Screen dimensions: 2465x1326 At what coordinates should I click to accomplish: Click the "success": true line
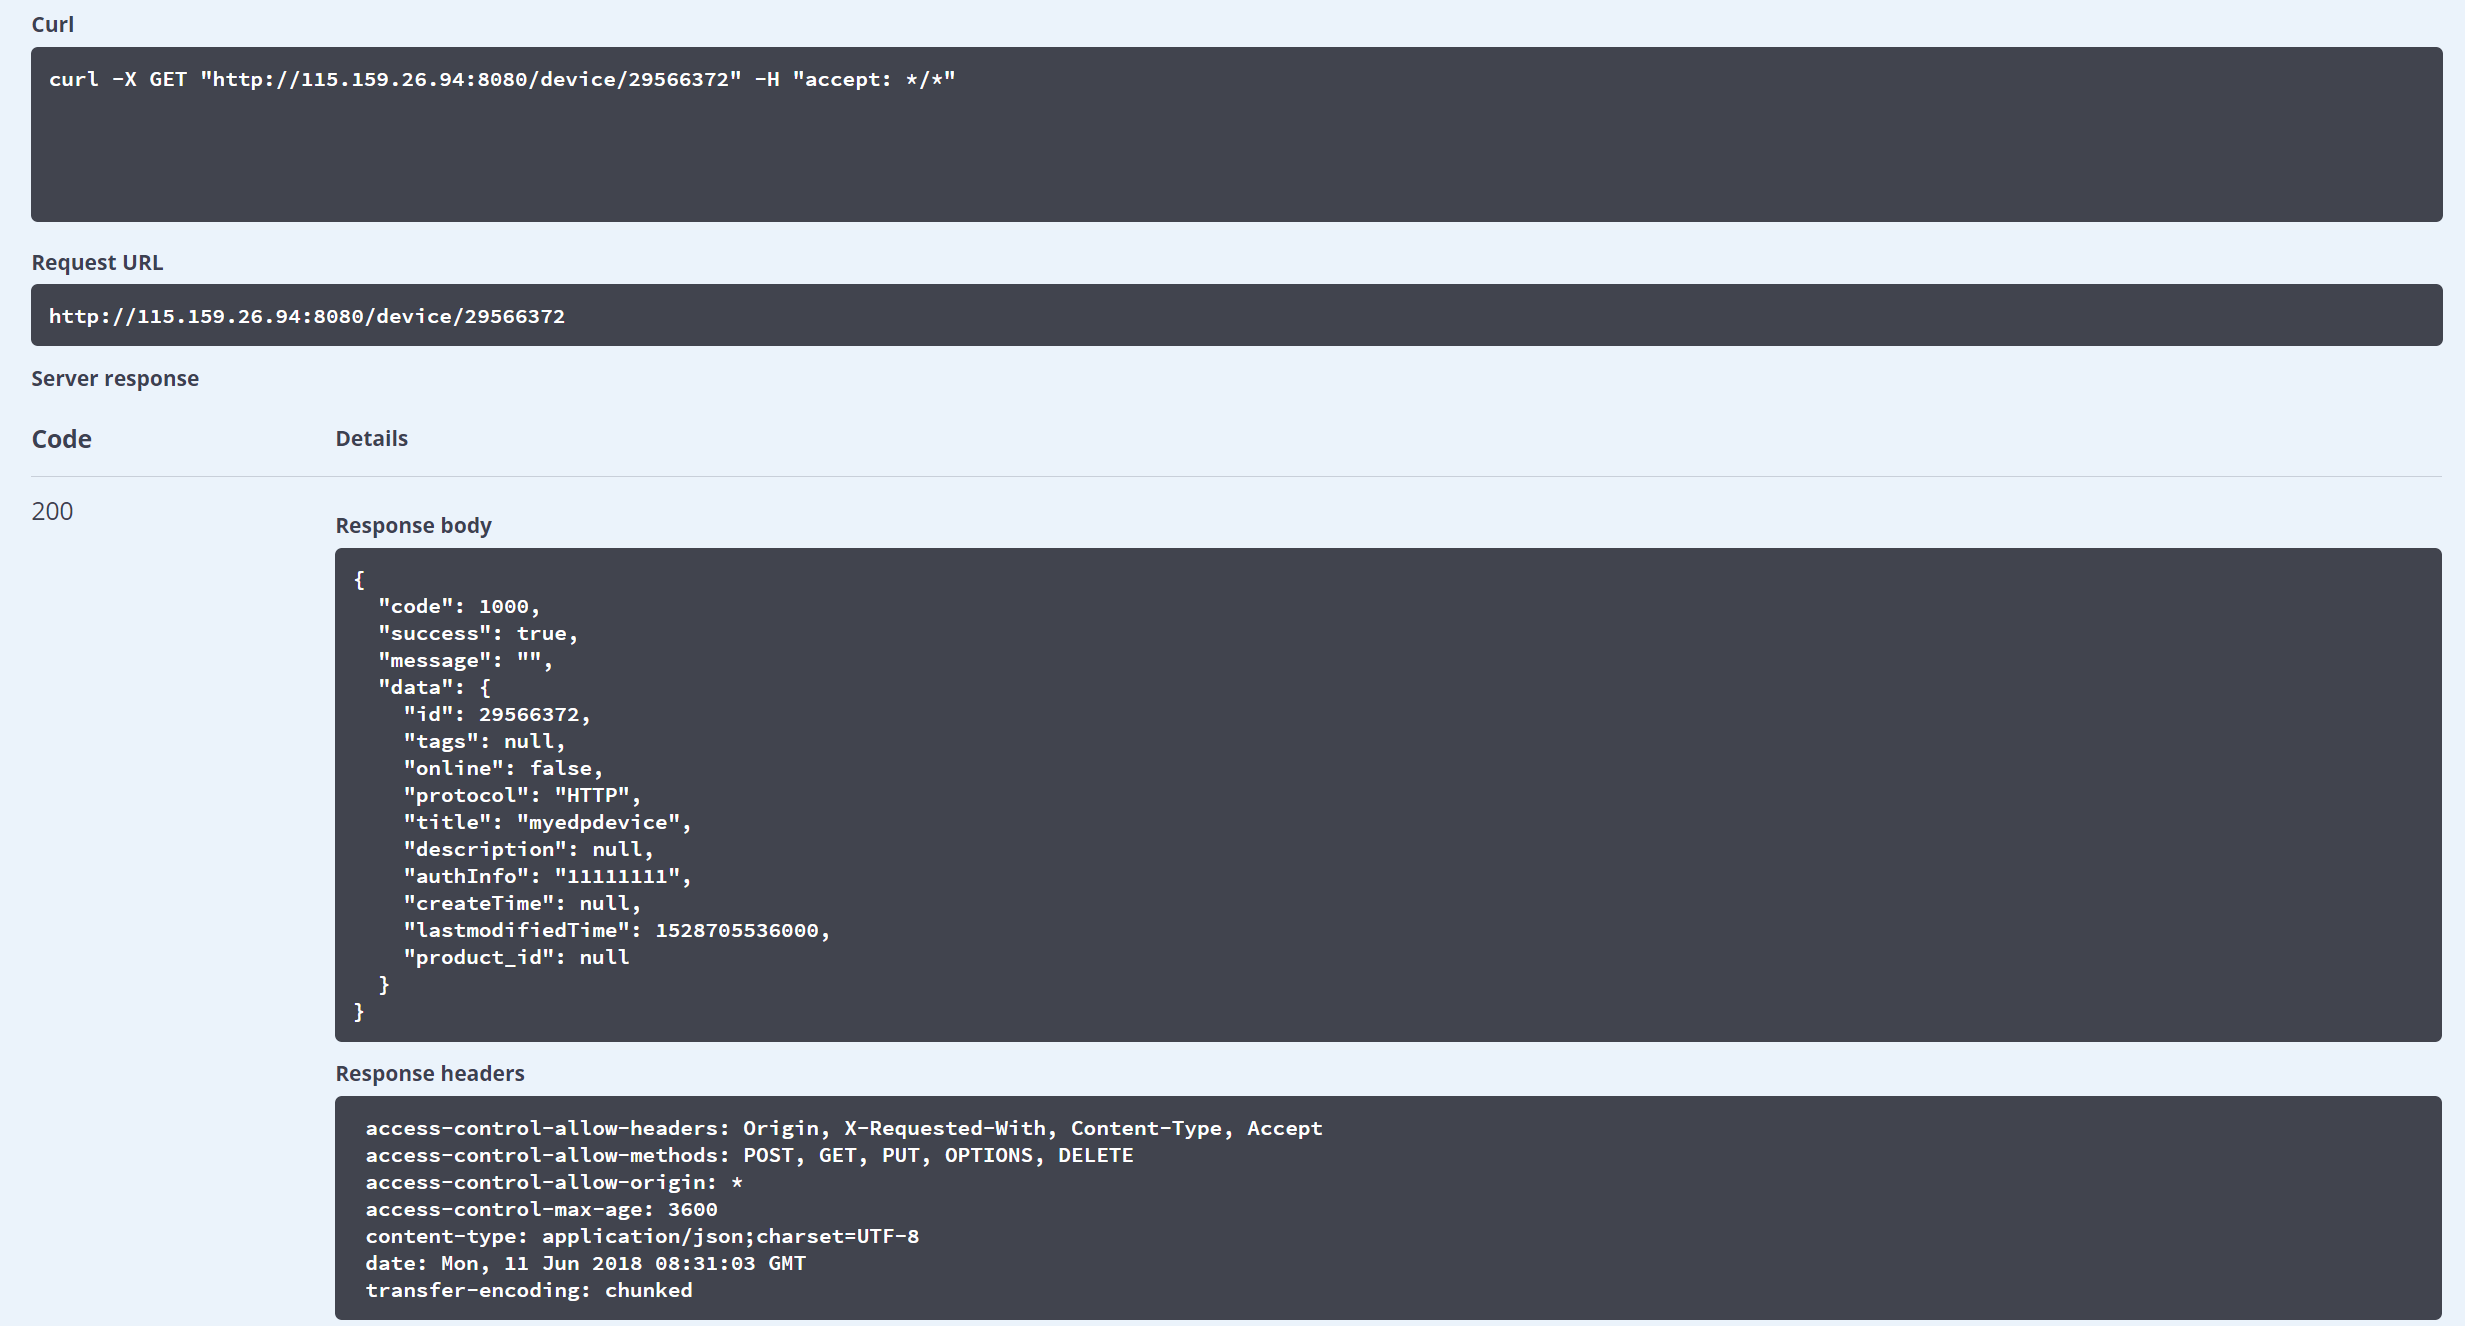pos(477,633)
